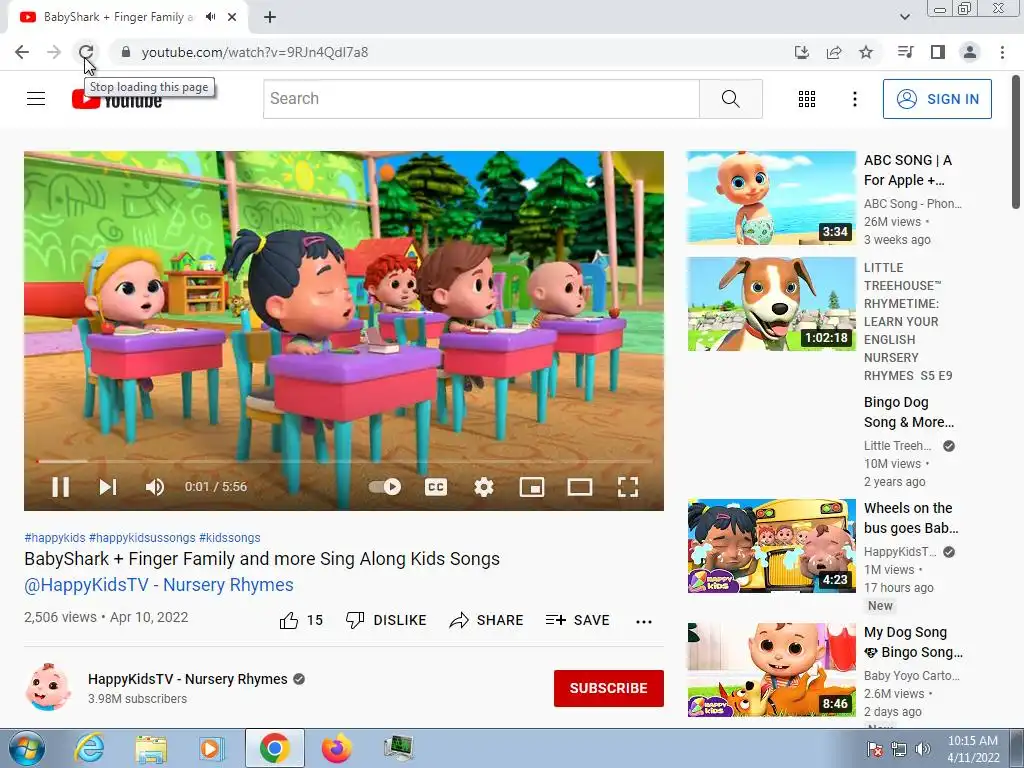1024x768 pixels.
Task: Open Windows Start menu
Action: pyautogui.click(x=25, y=748)
